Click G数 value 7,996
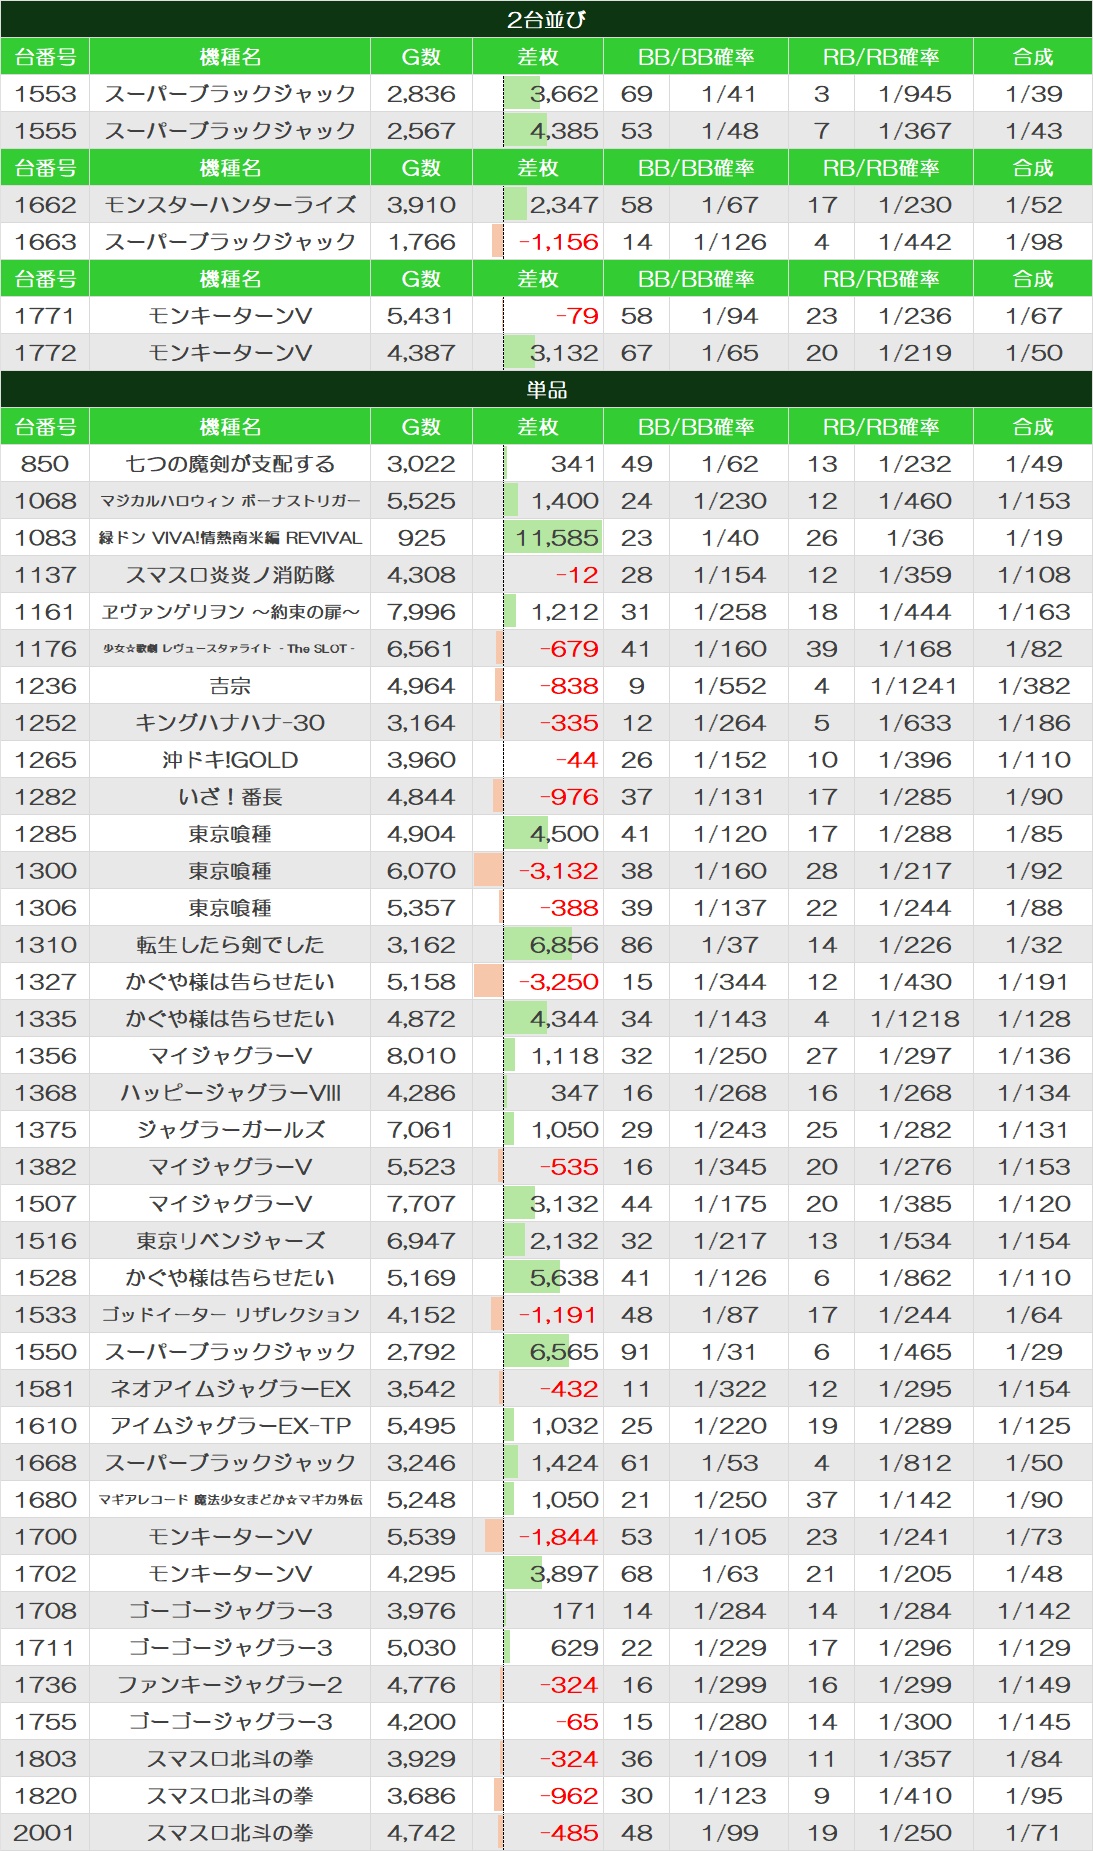 421,612
